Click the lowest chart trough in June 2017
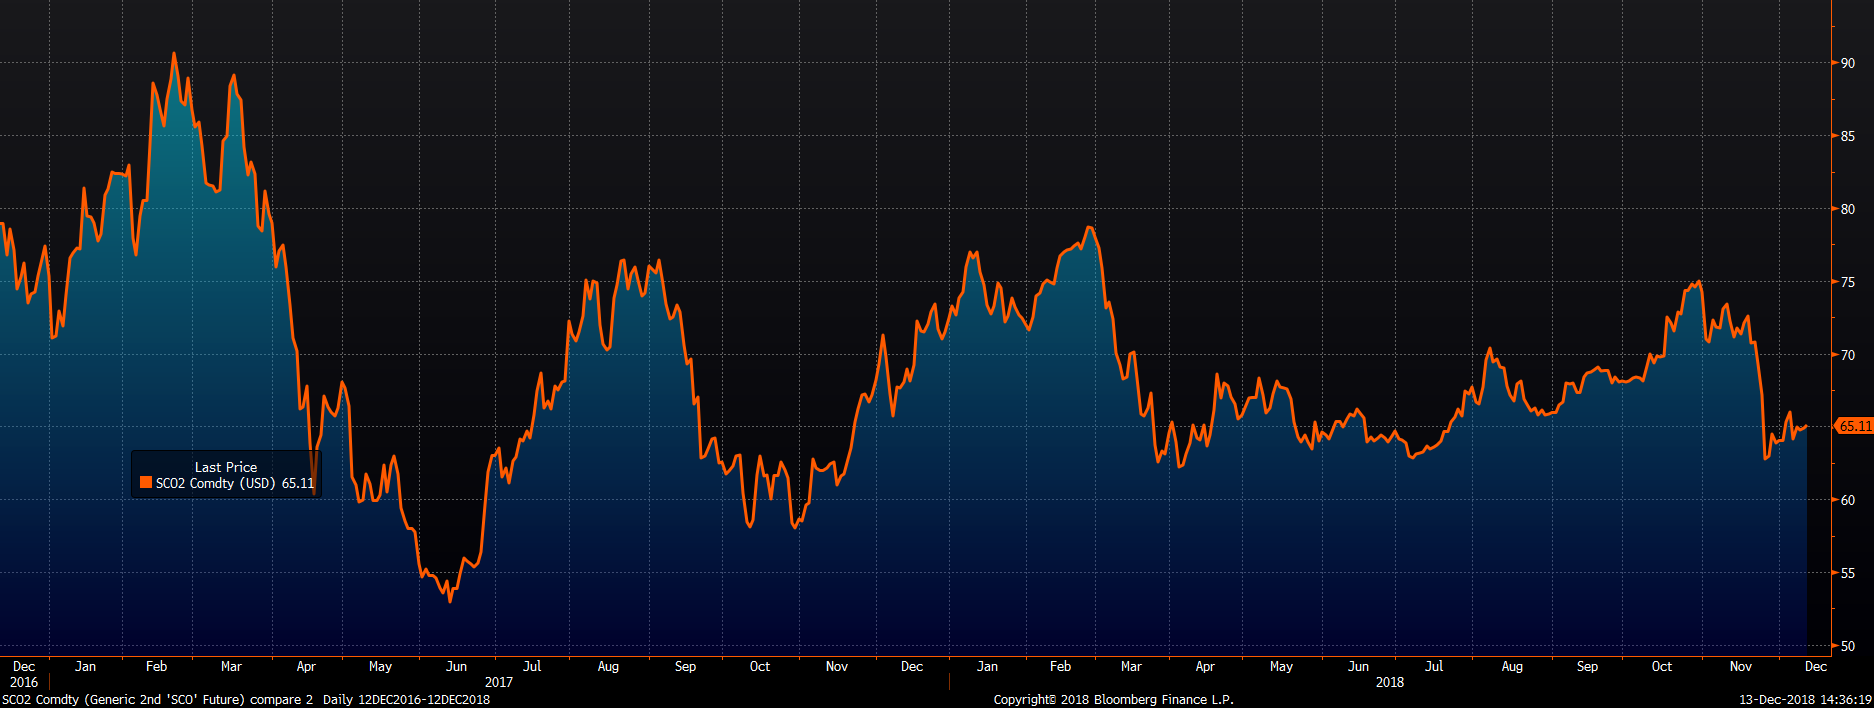Screen dimensions: 1874x708 coord(450,601)
